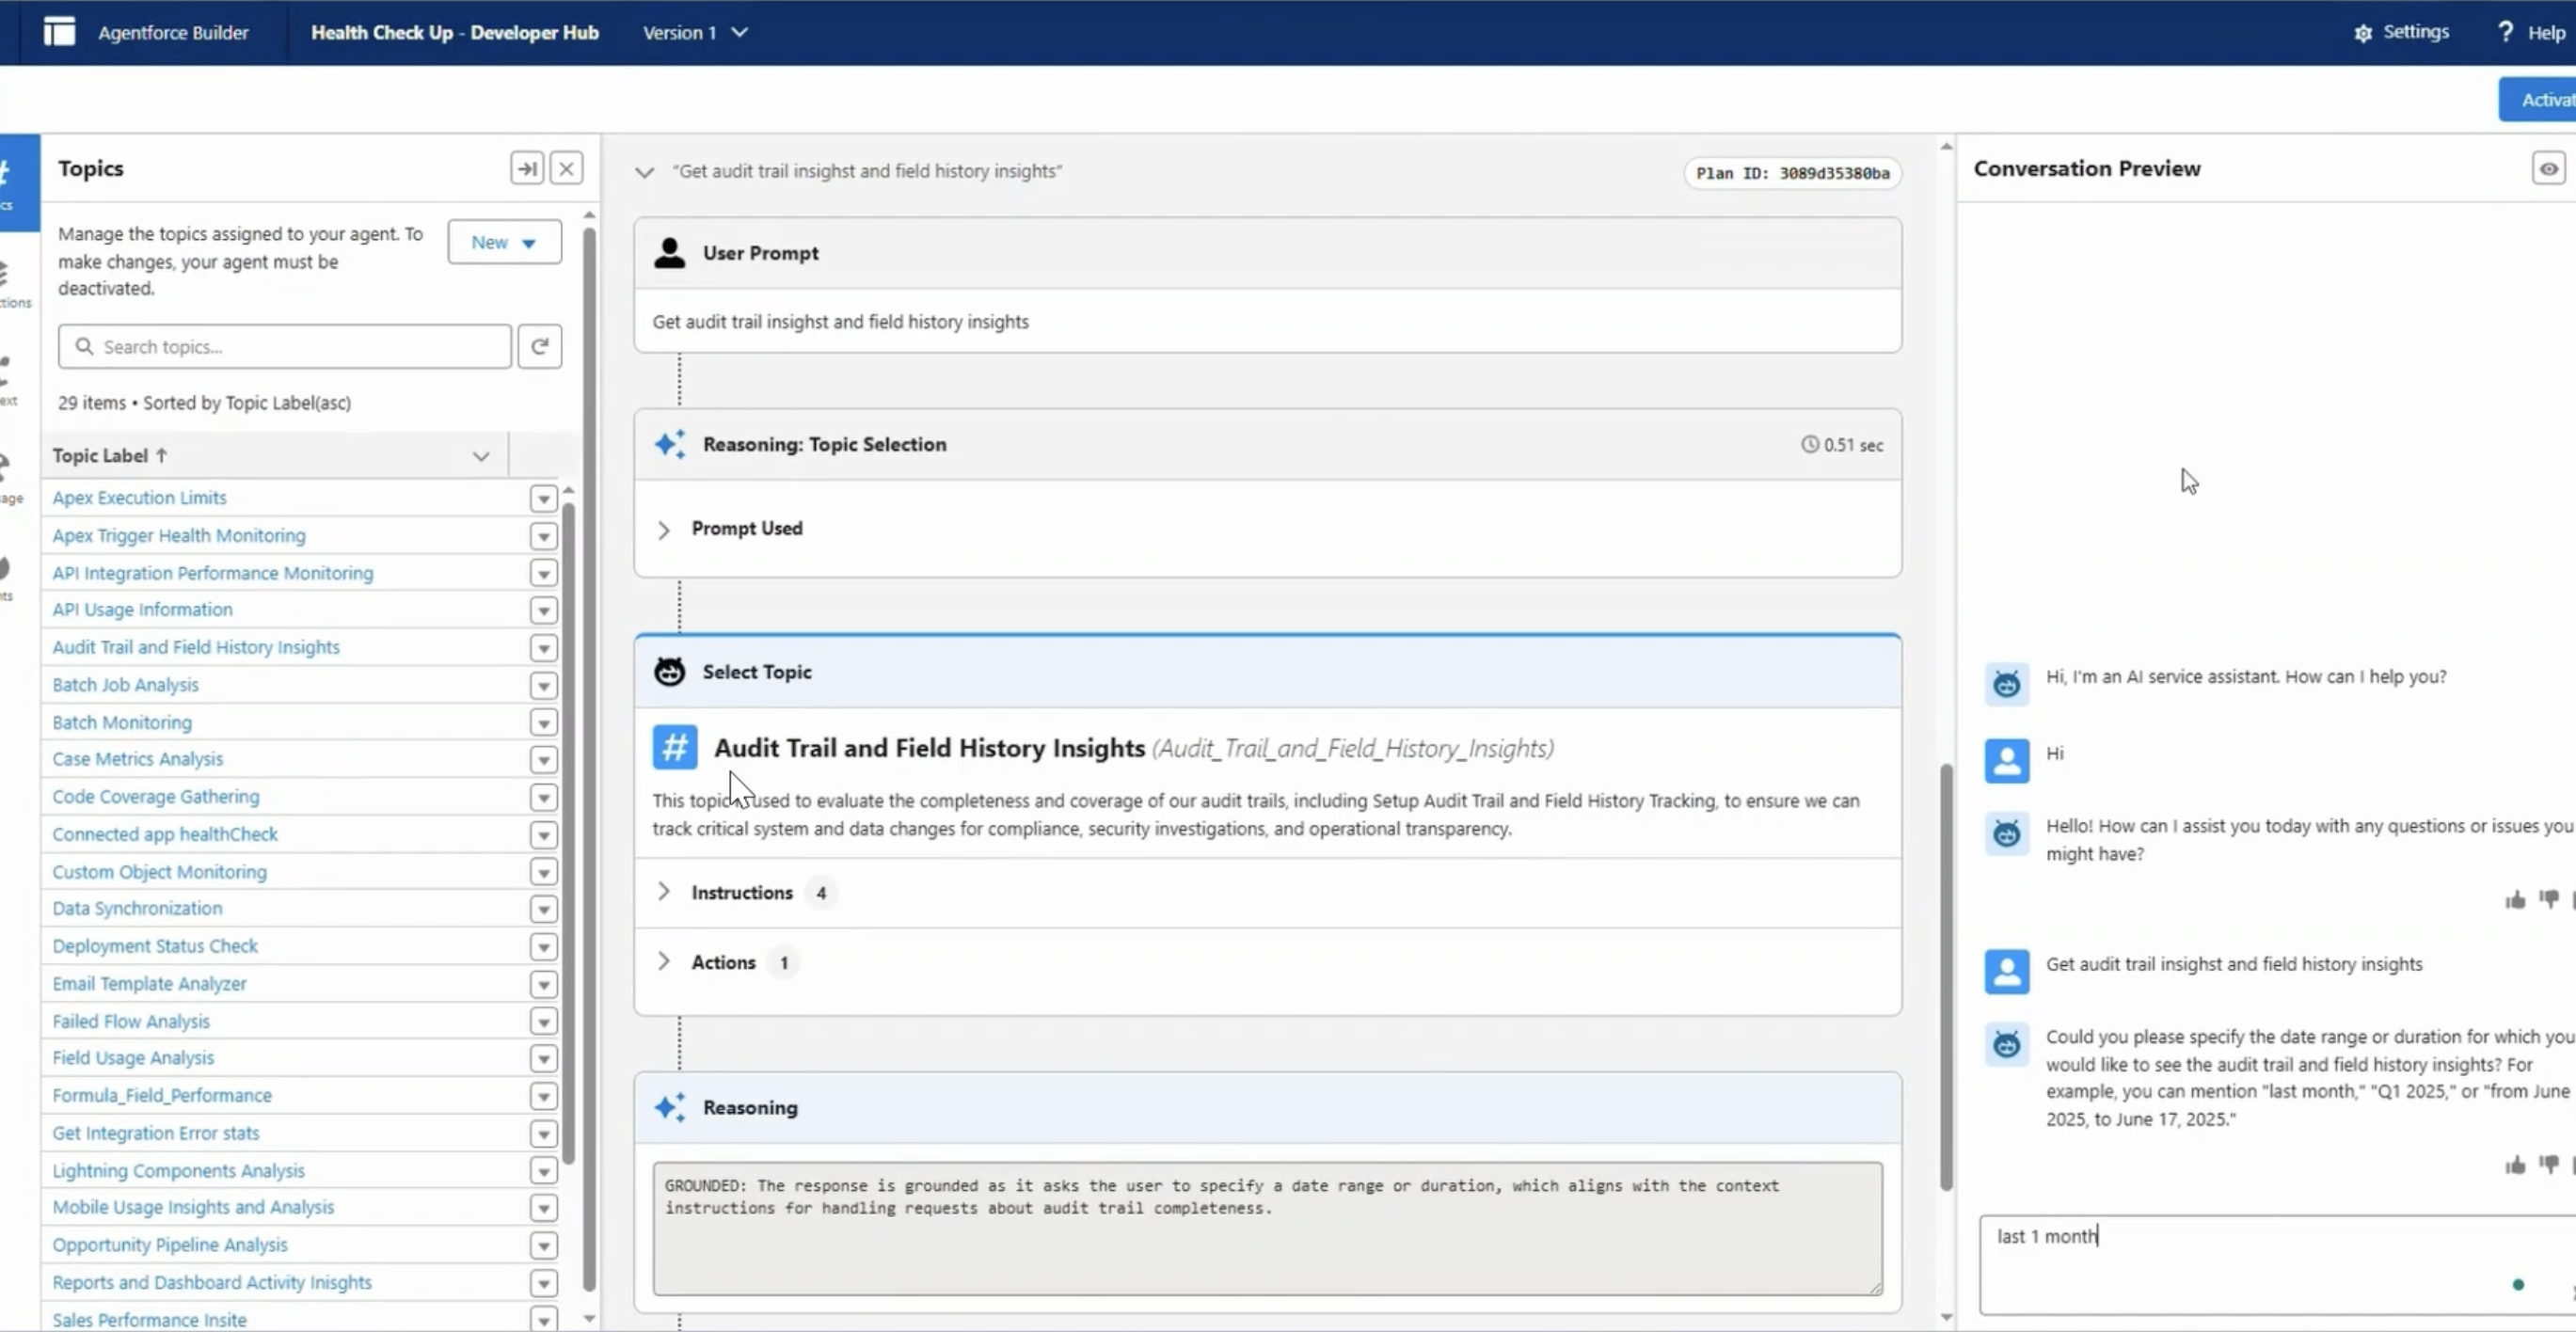The height and width of the screenshot is (1332, 2576).
Task: Expand the Actions section
Action: 664,962
